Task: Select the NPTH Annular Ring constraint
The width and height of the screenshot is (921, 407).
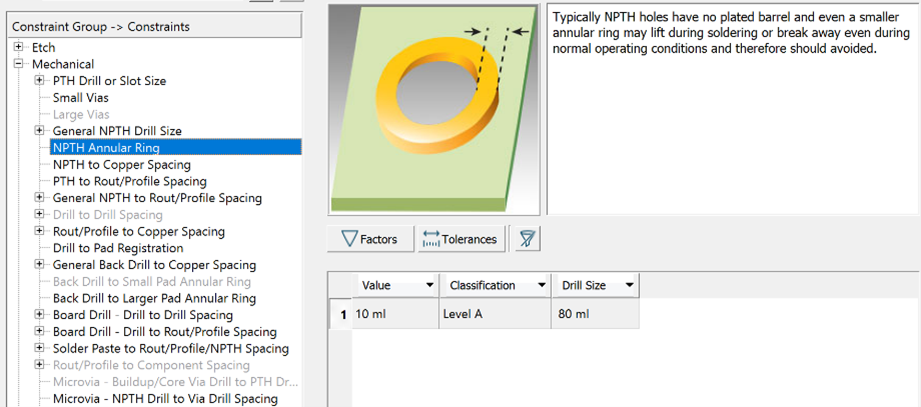Action: [x=176, y=147]
